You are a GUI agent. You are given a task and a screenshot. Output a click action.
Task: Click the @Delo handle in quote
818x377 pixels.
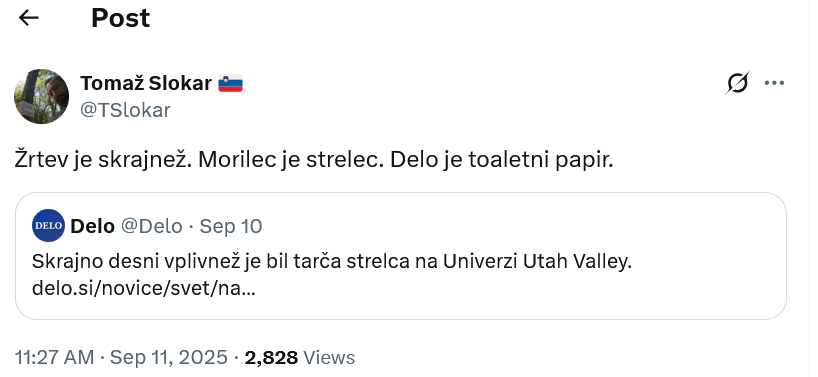(x=152, y=226)
